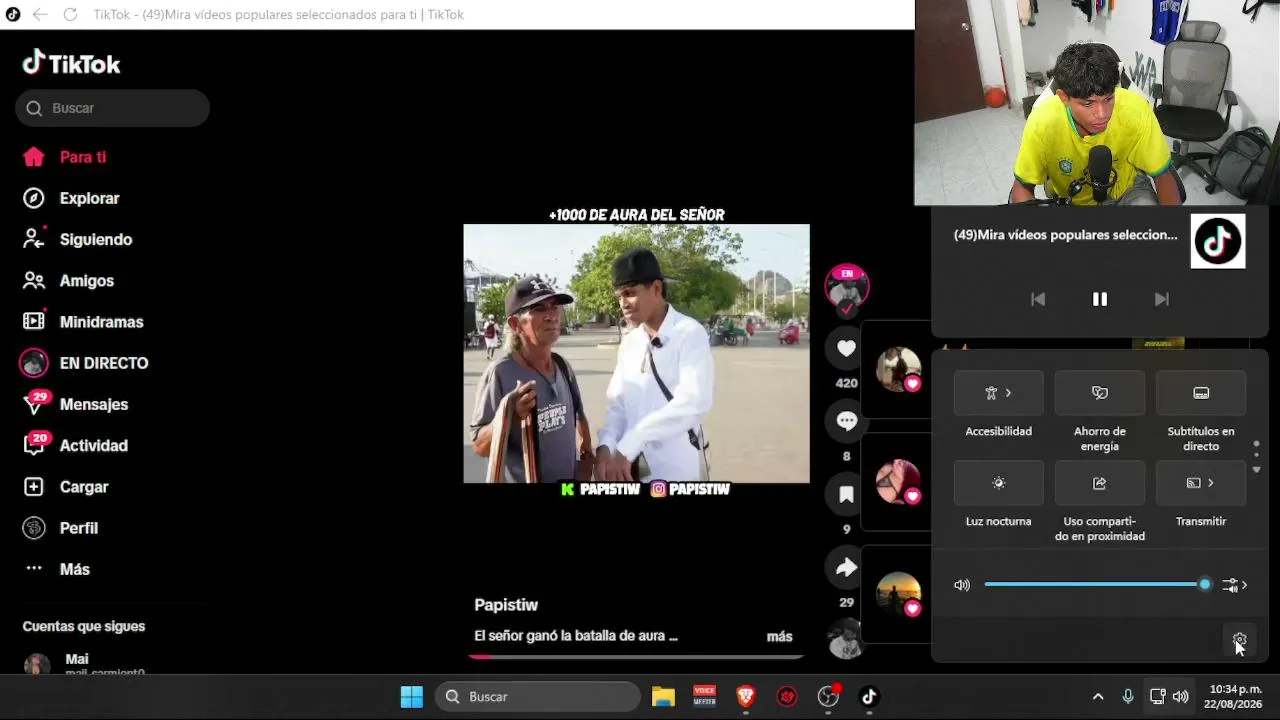
Task: Open the Minidramas section
Action: (83, 322)
